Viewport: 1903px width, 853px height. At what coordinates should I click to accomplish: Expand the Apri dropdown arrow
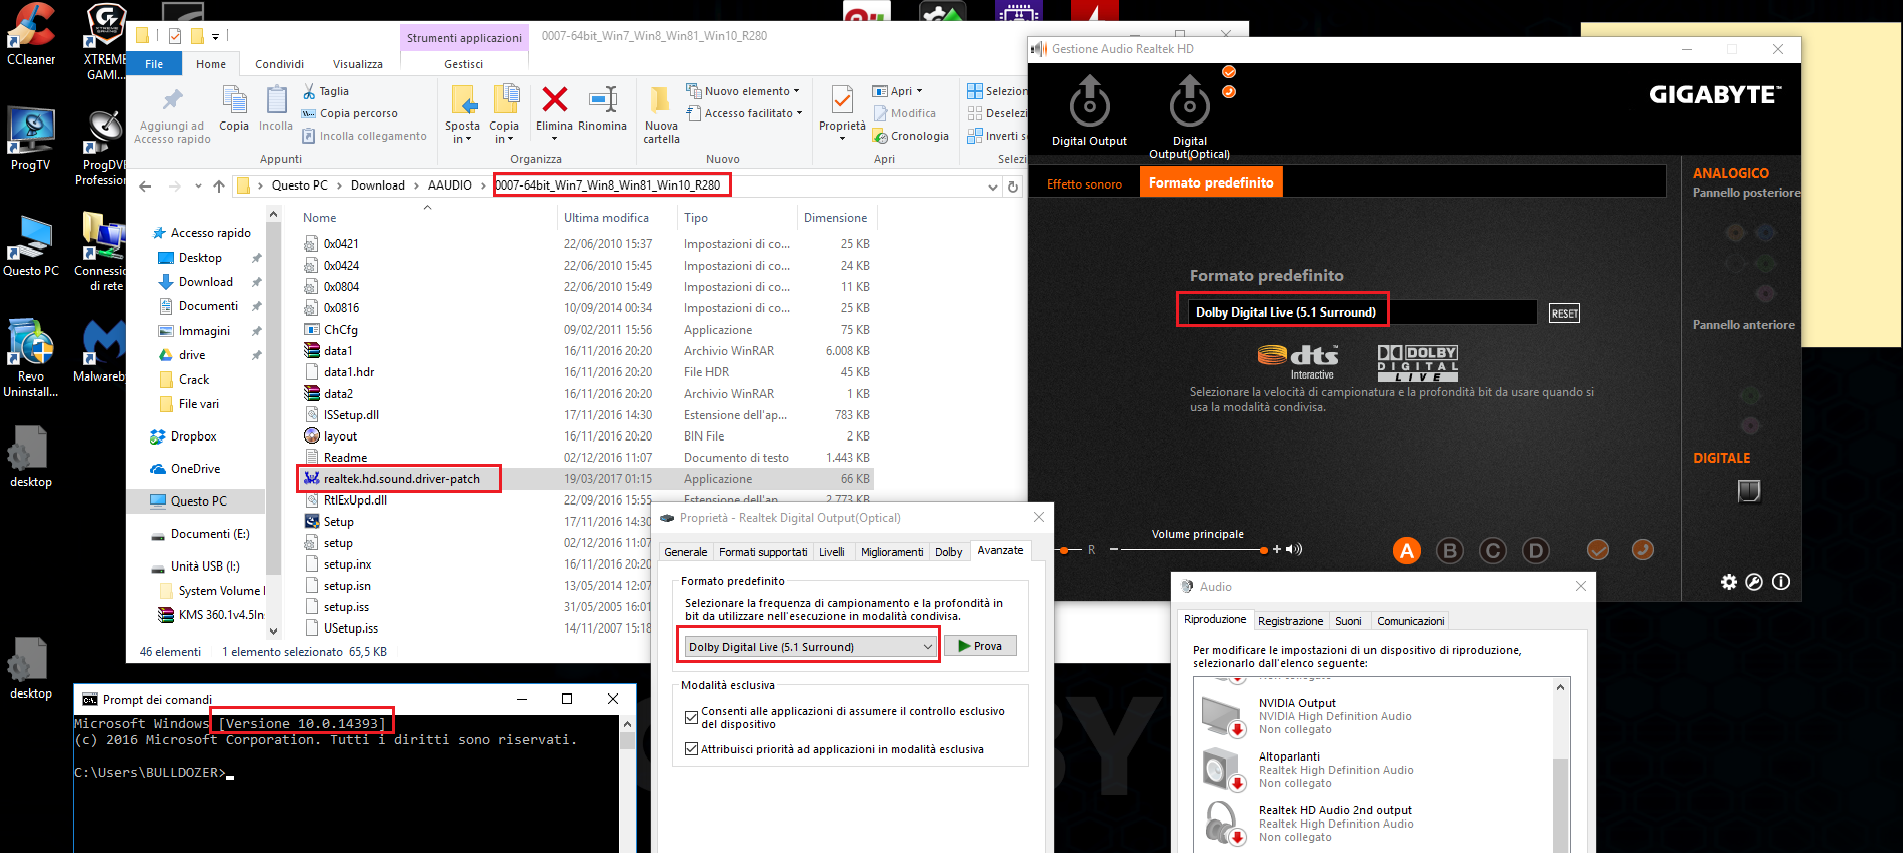click(x=920, y=91)
